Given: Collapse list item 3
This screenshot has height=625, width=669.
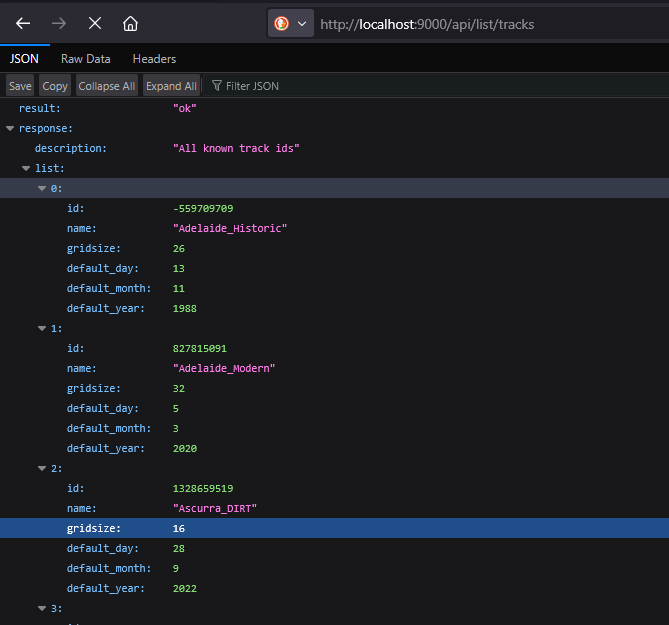Looking at the screenshot, I should [x=42, y=608].
